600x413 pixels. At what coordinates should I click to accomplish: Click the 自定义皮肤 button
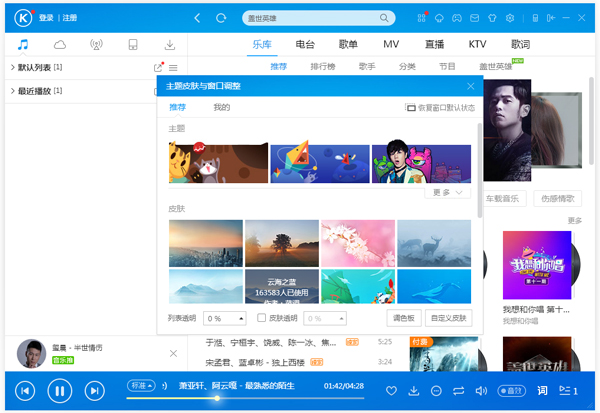[447, 318]
